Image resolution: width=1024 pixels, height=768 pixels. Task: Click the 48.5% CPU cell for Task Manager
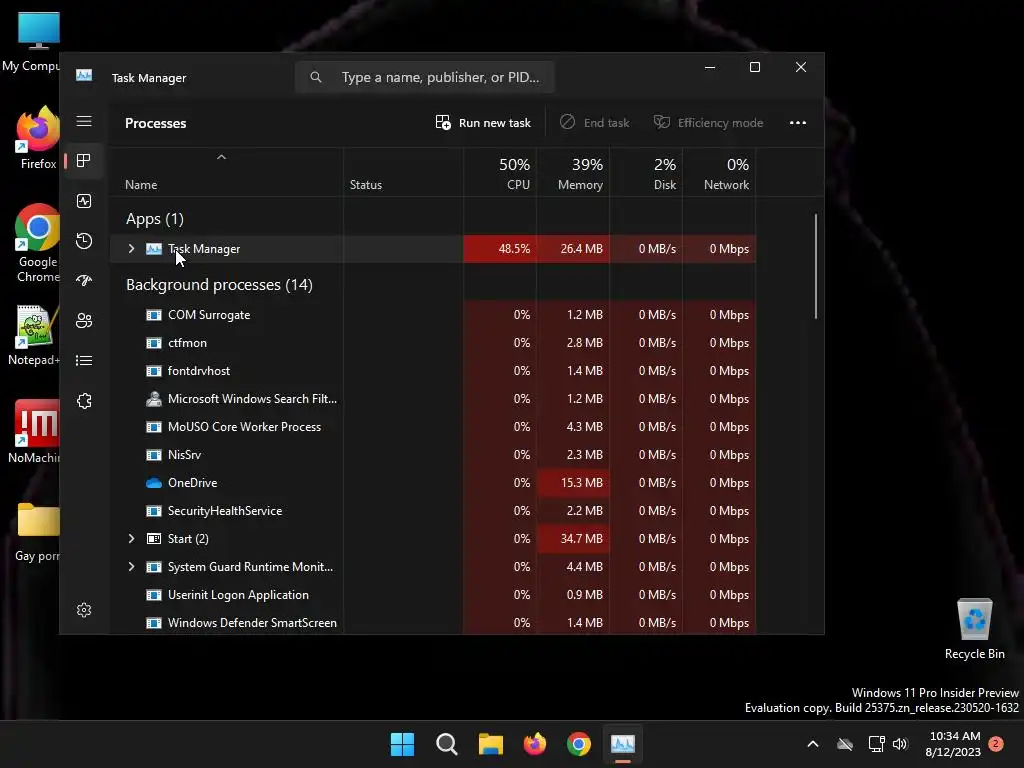click(x=500, y=249)
